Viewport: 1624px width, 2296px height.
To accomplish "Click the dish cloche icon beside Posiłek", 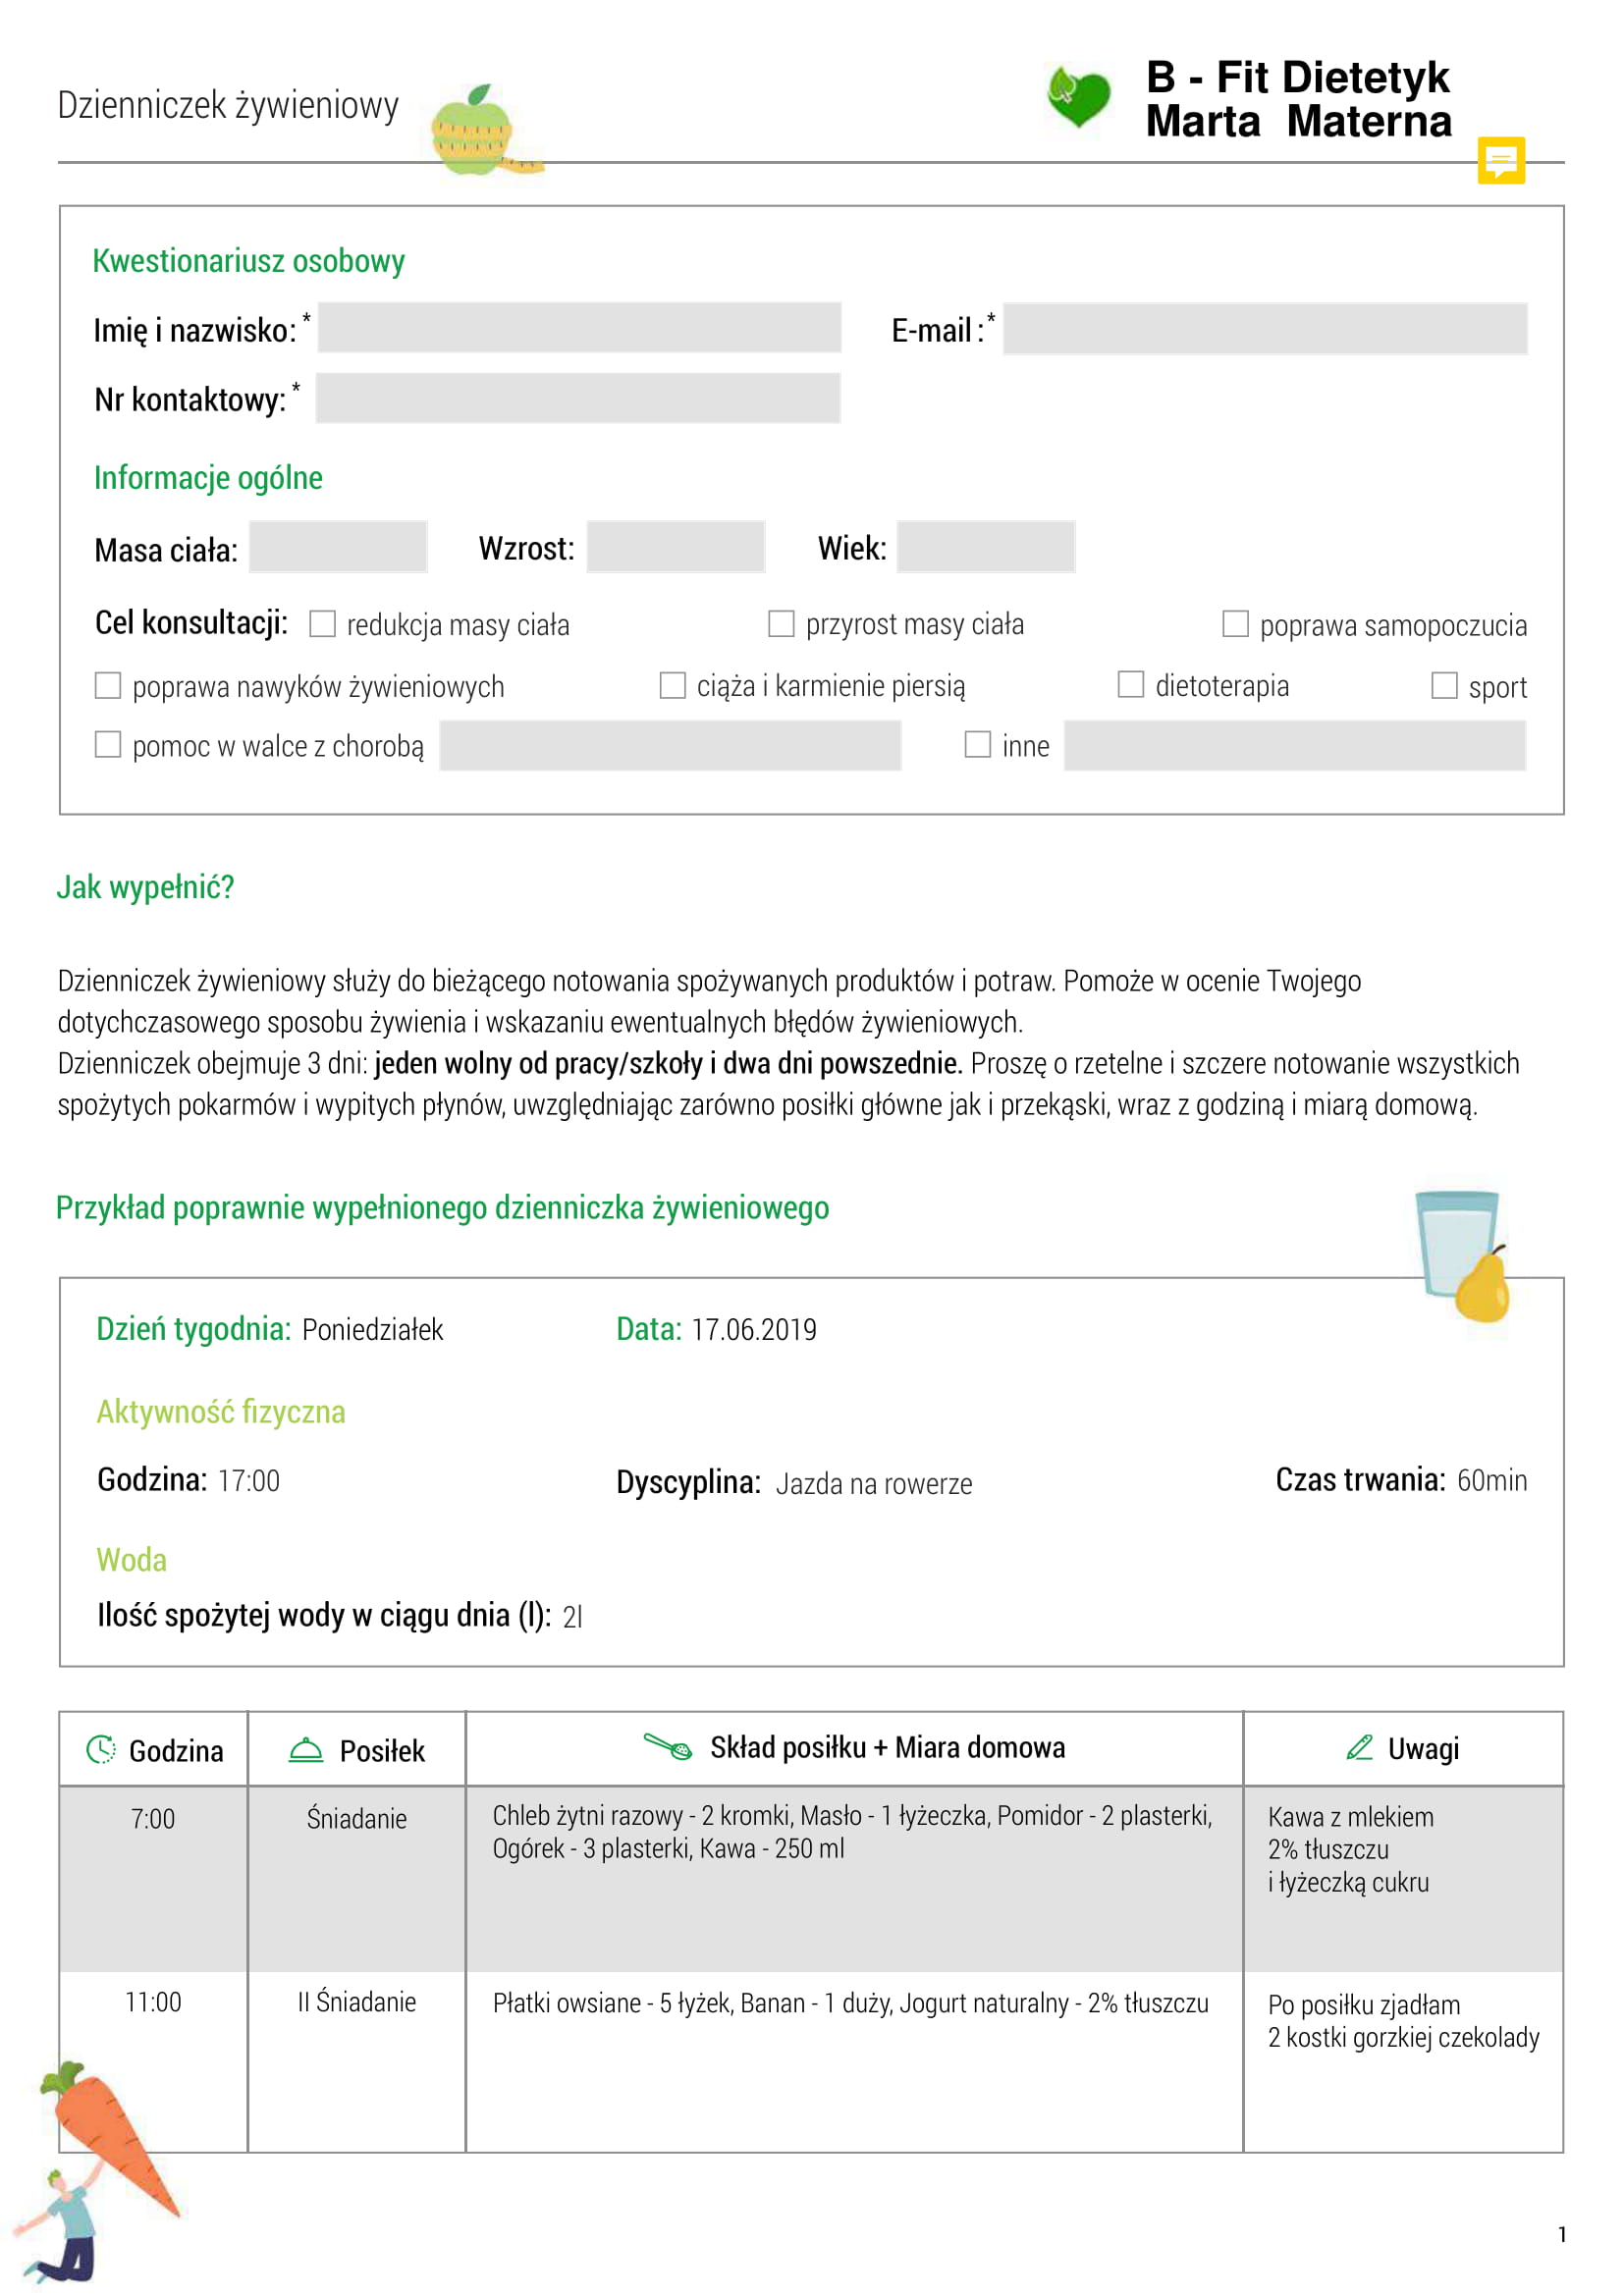I will (306, 1749).
